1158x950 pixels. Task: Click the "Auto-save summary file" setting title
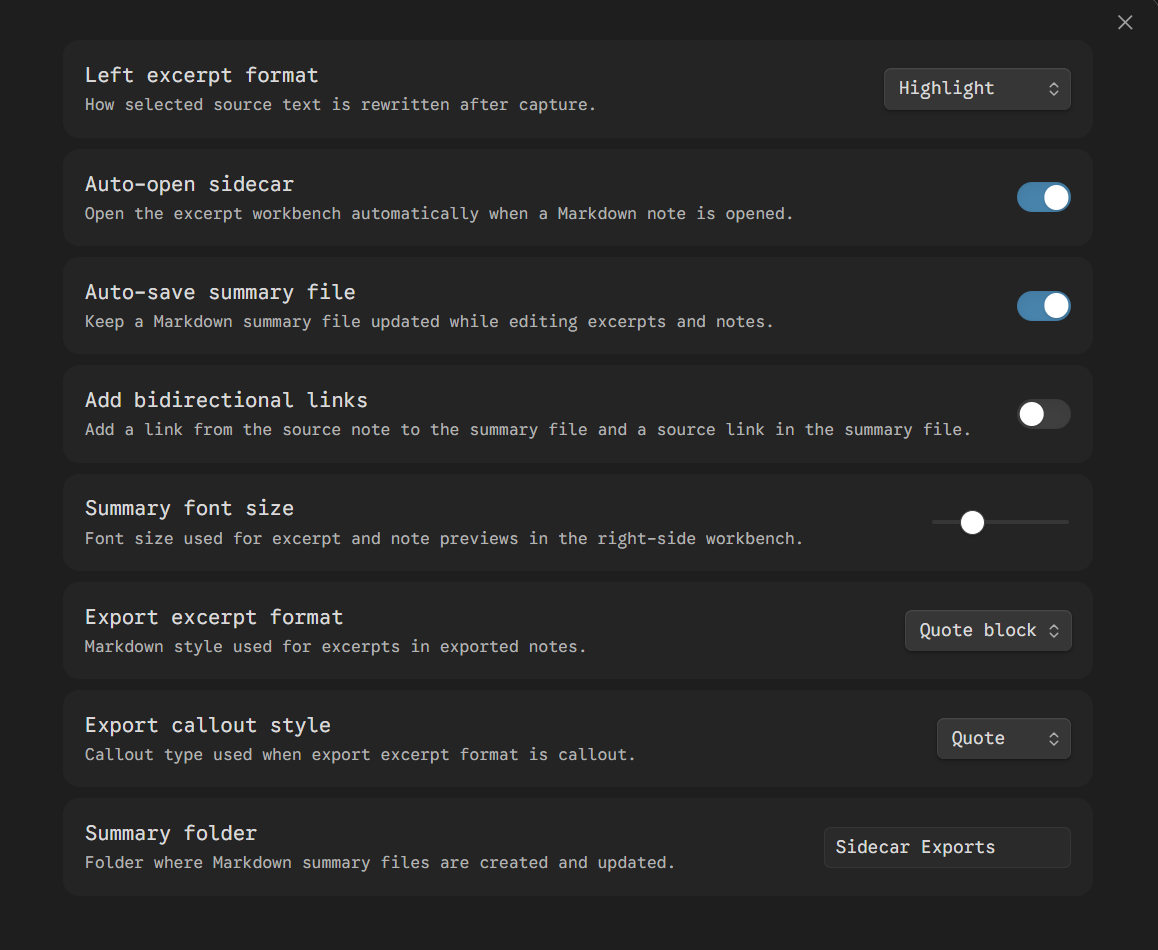tap(220, 292)
